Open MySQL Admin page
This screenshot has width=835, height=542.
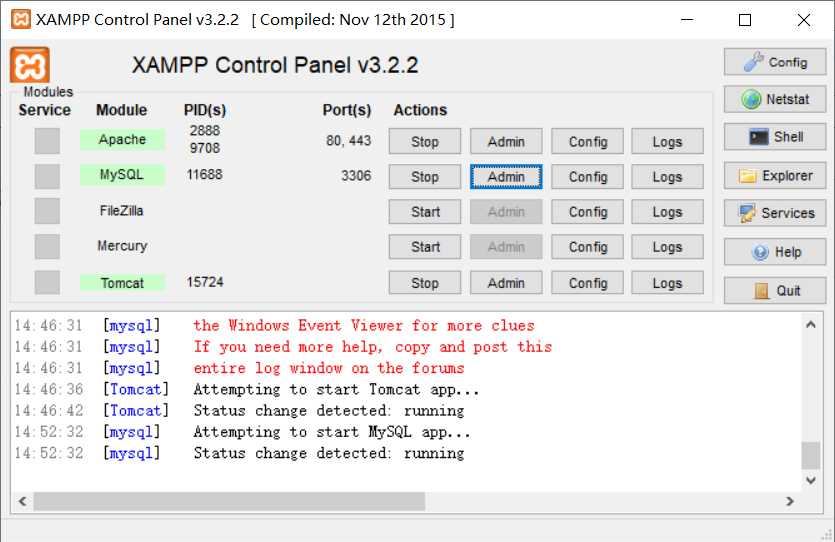[506, 176]
